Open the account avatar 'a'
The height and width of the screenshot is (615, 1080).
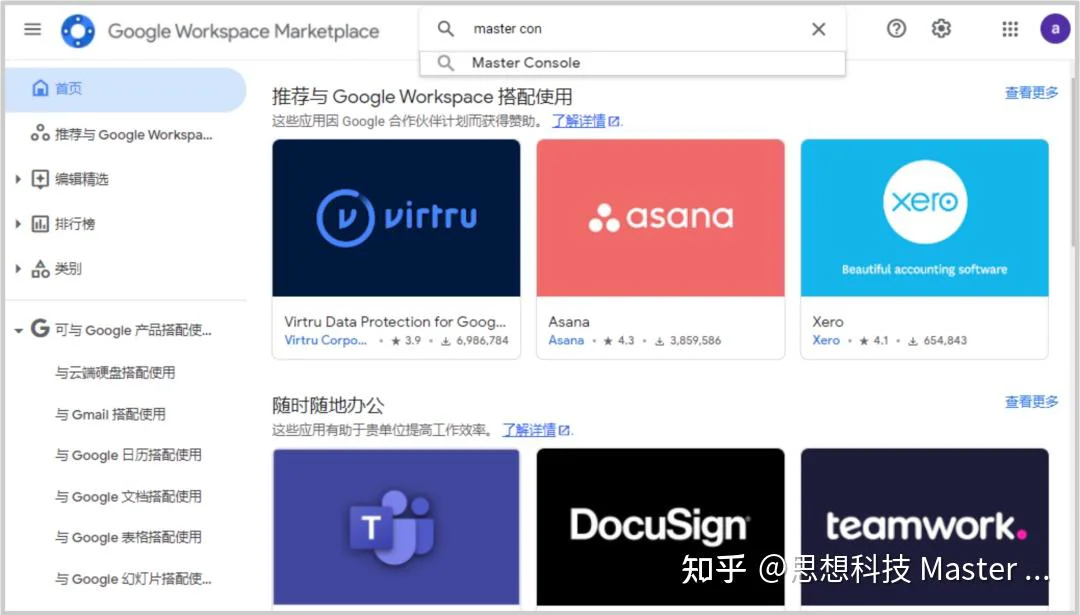click(1055, 29)
